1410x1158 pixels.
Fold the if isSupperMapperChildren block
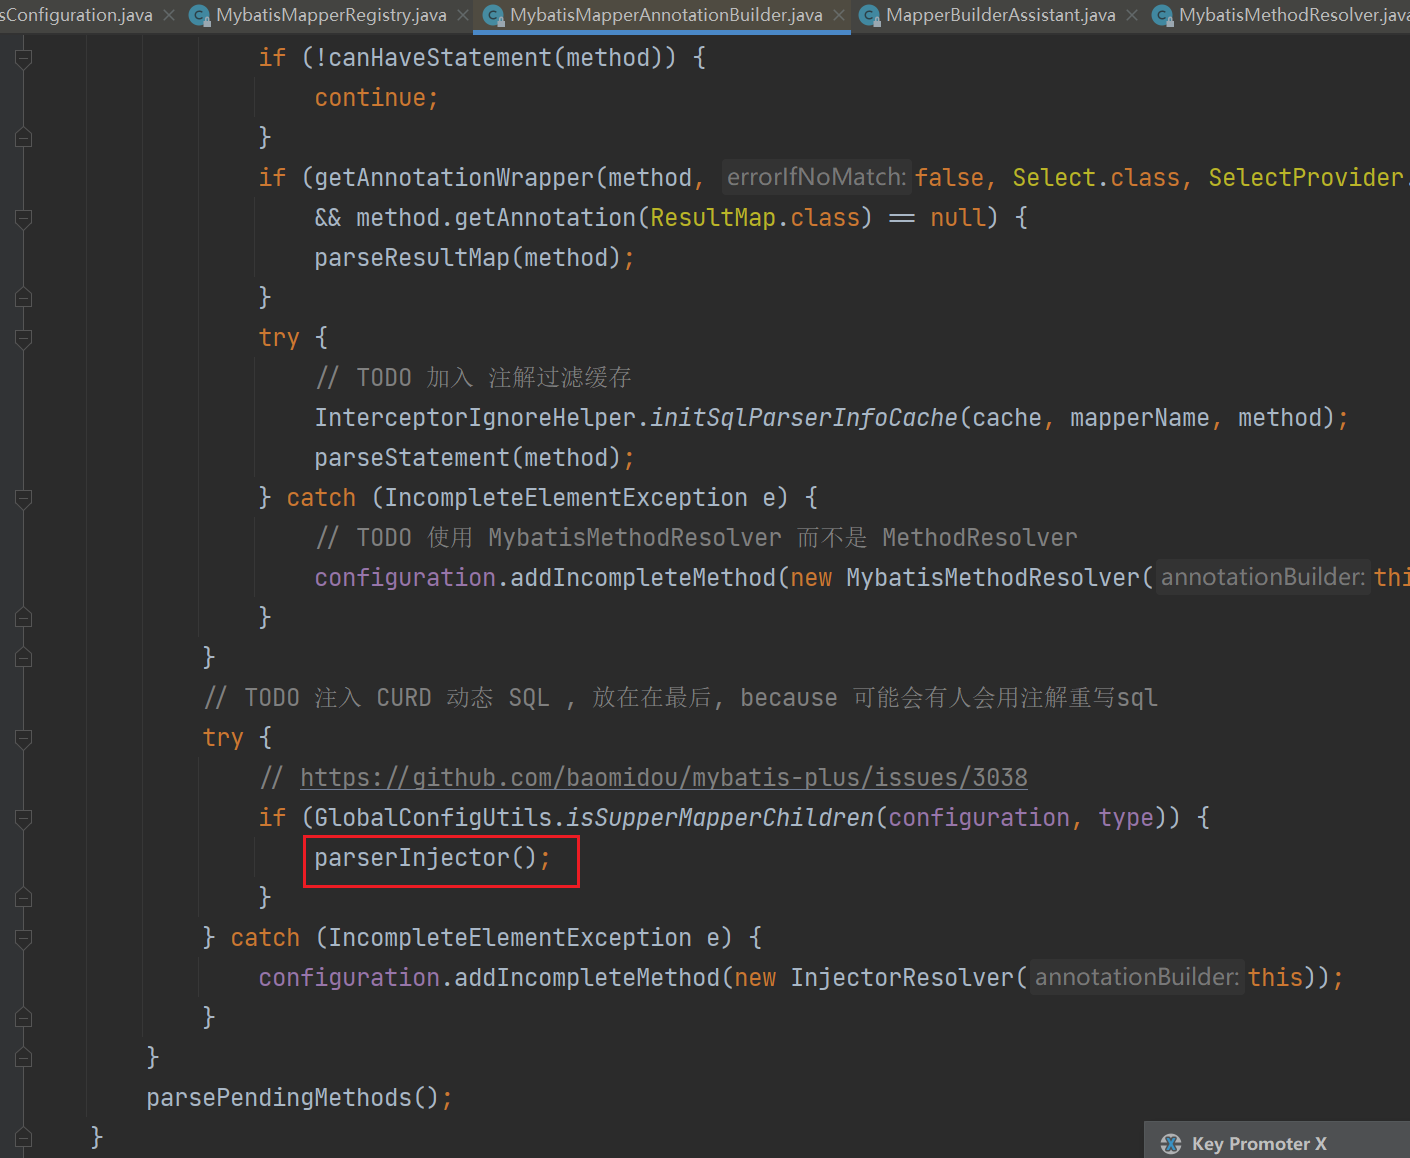click(24, 818)
